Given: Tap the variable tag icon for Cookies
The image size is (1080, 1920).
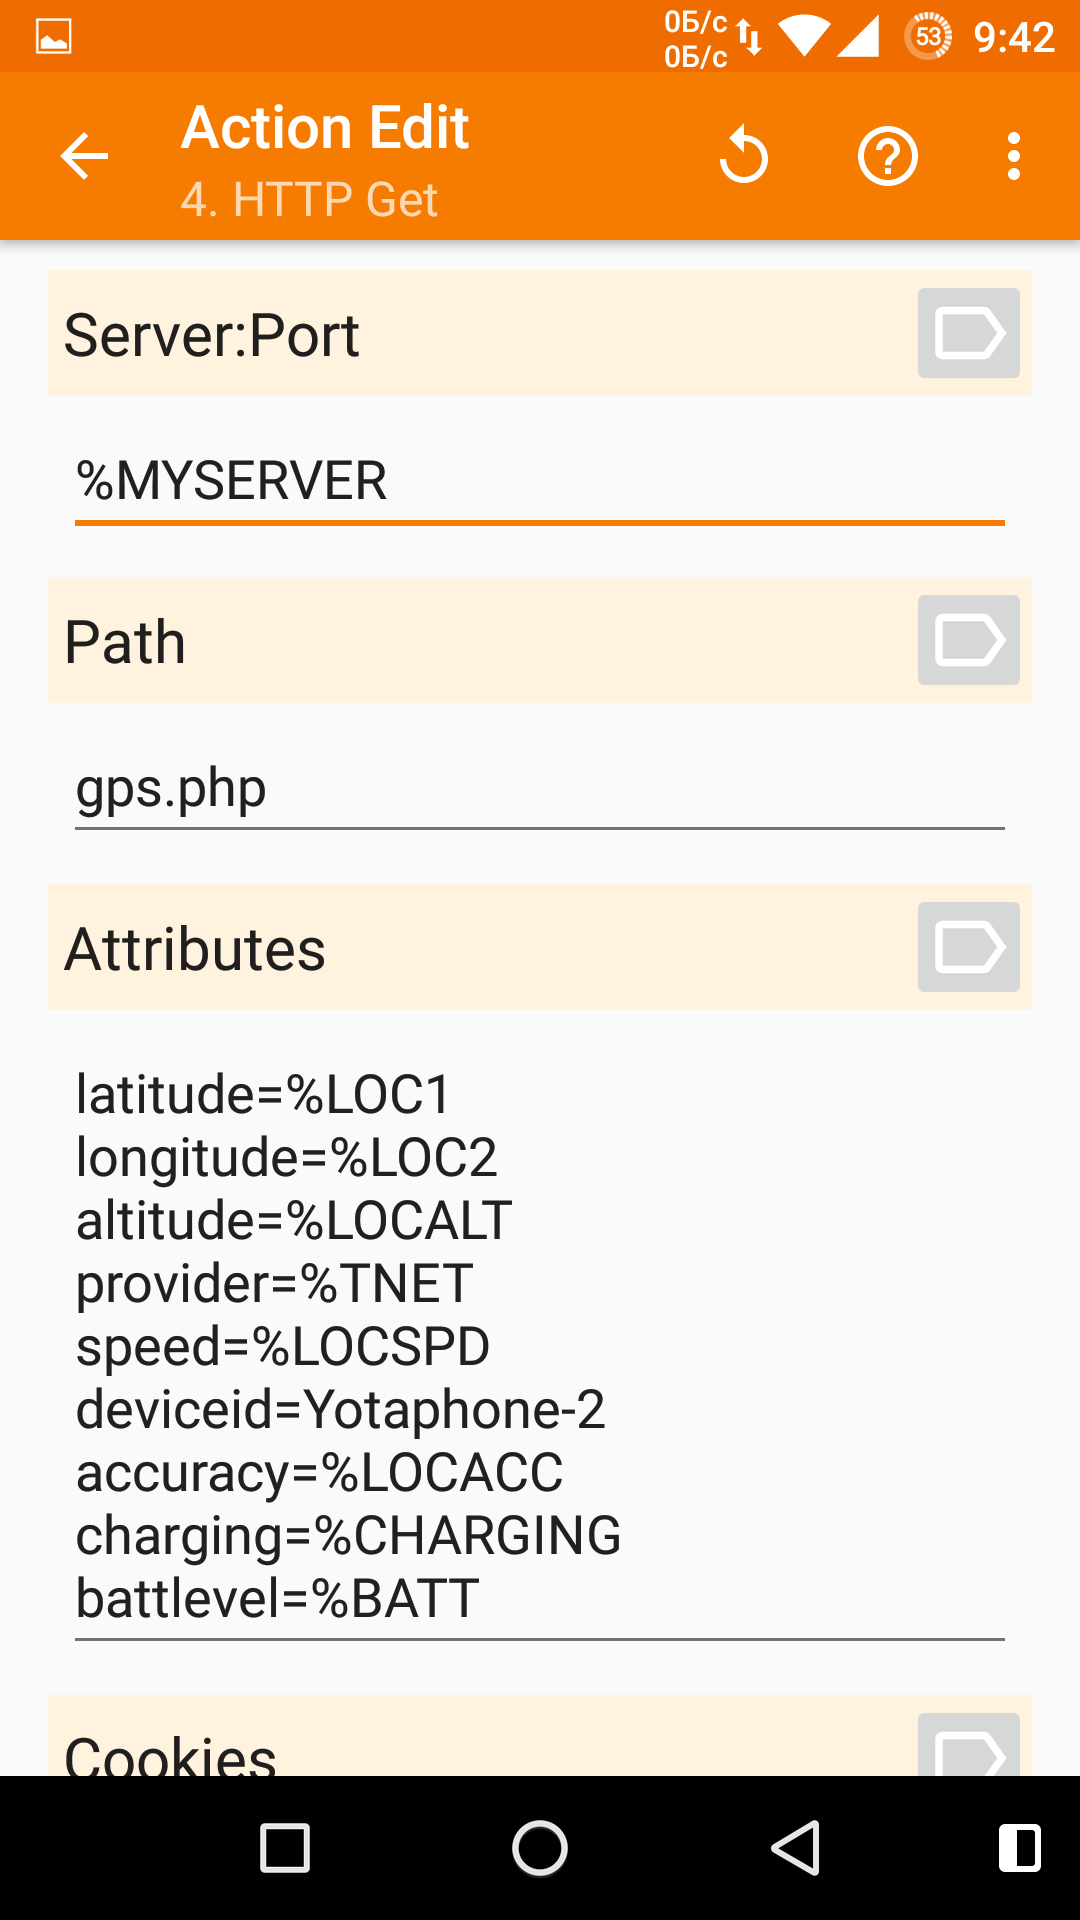Looking at the screenshot, I should [968, 1748].
